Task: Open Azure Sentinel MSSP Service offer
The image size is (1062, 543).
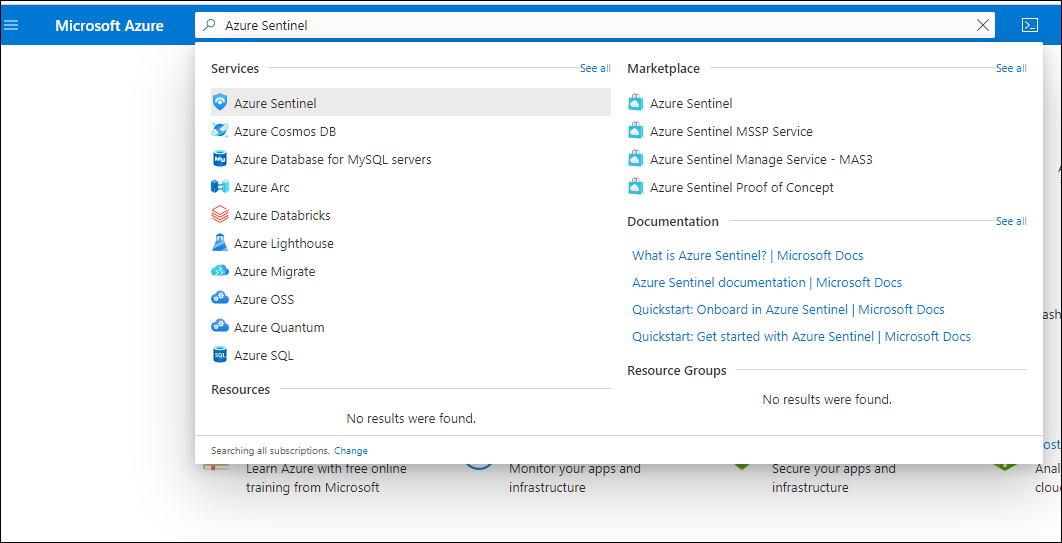Action: tap(731, 131)
